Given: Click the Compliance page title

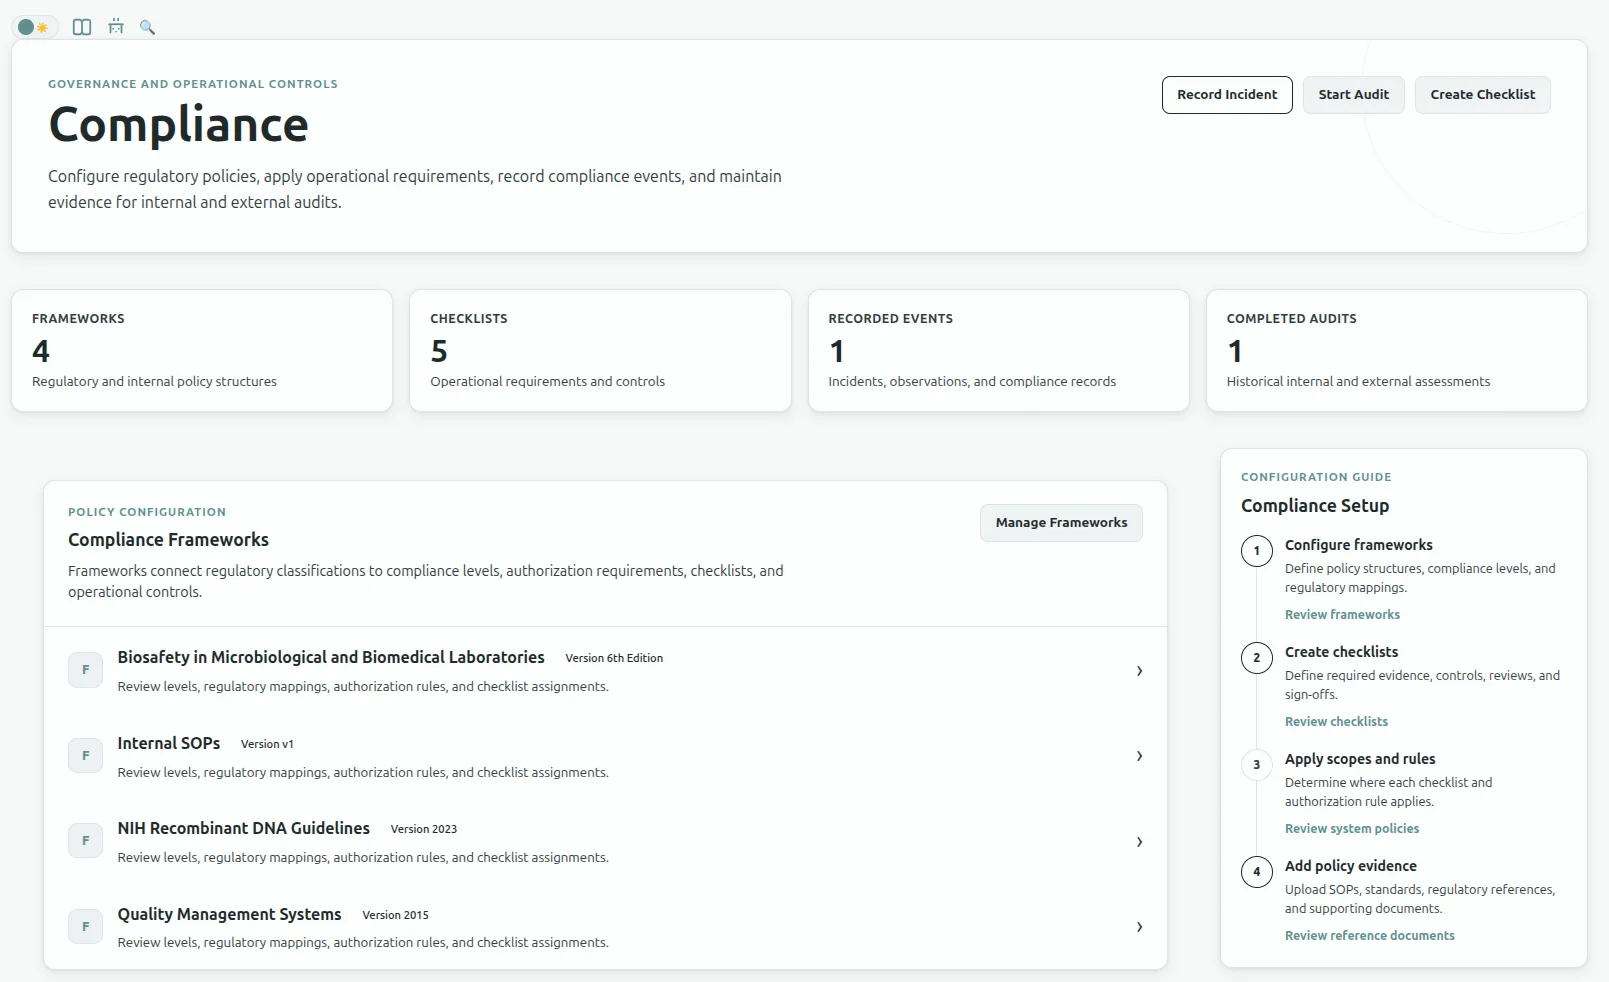Looking at the screenshot, I should [x=178, y=126].
